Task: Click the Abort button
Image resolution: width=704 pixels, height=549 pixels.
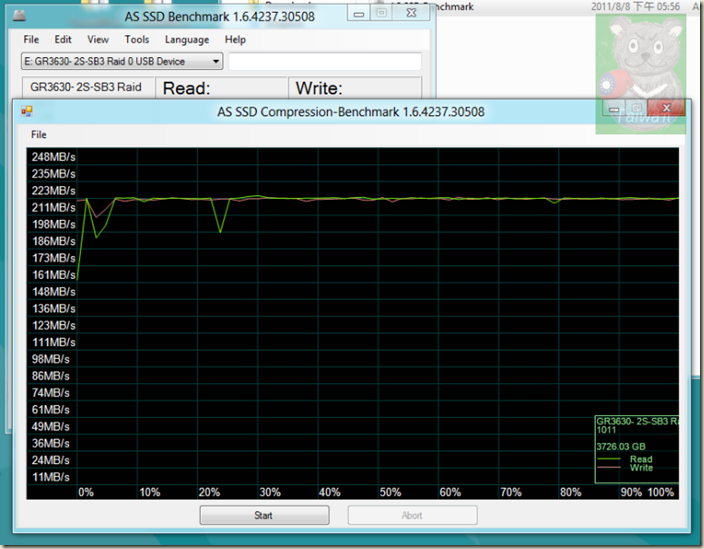Action: [x=412, y=515]
